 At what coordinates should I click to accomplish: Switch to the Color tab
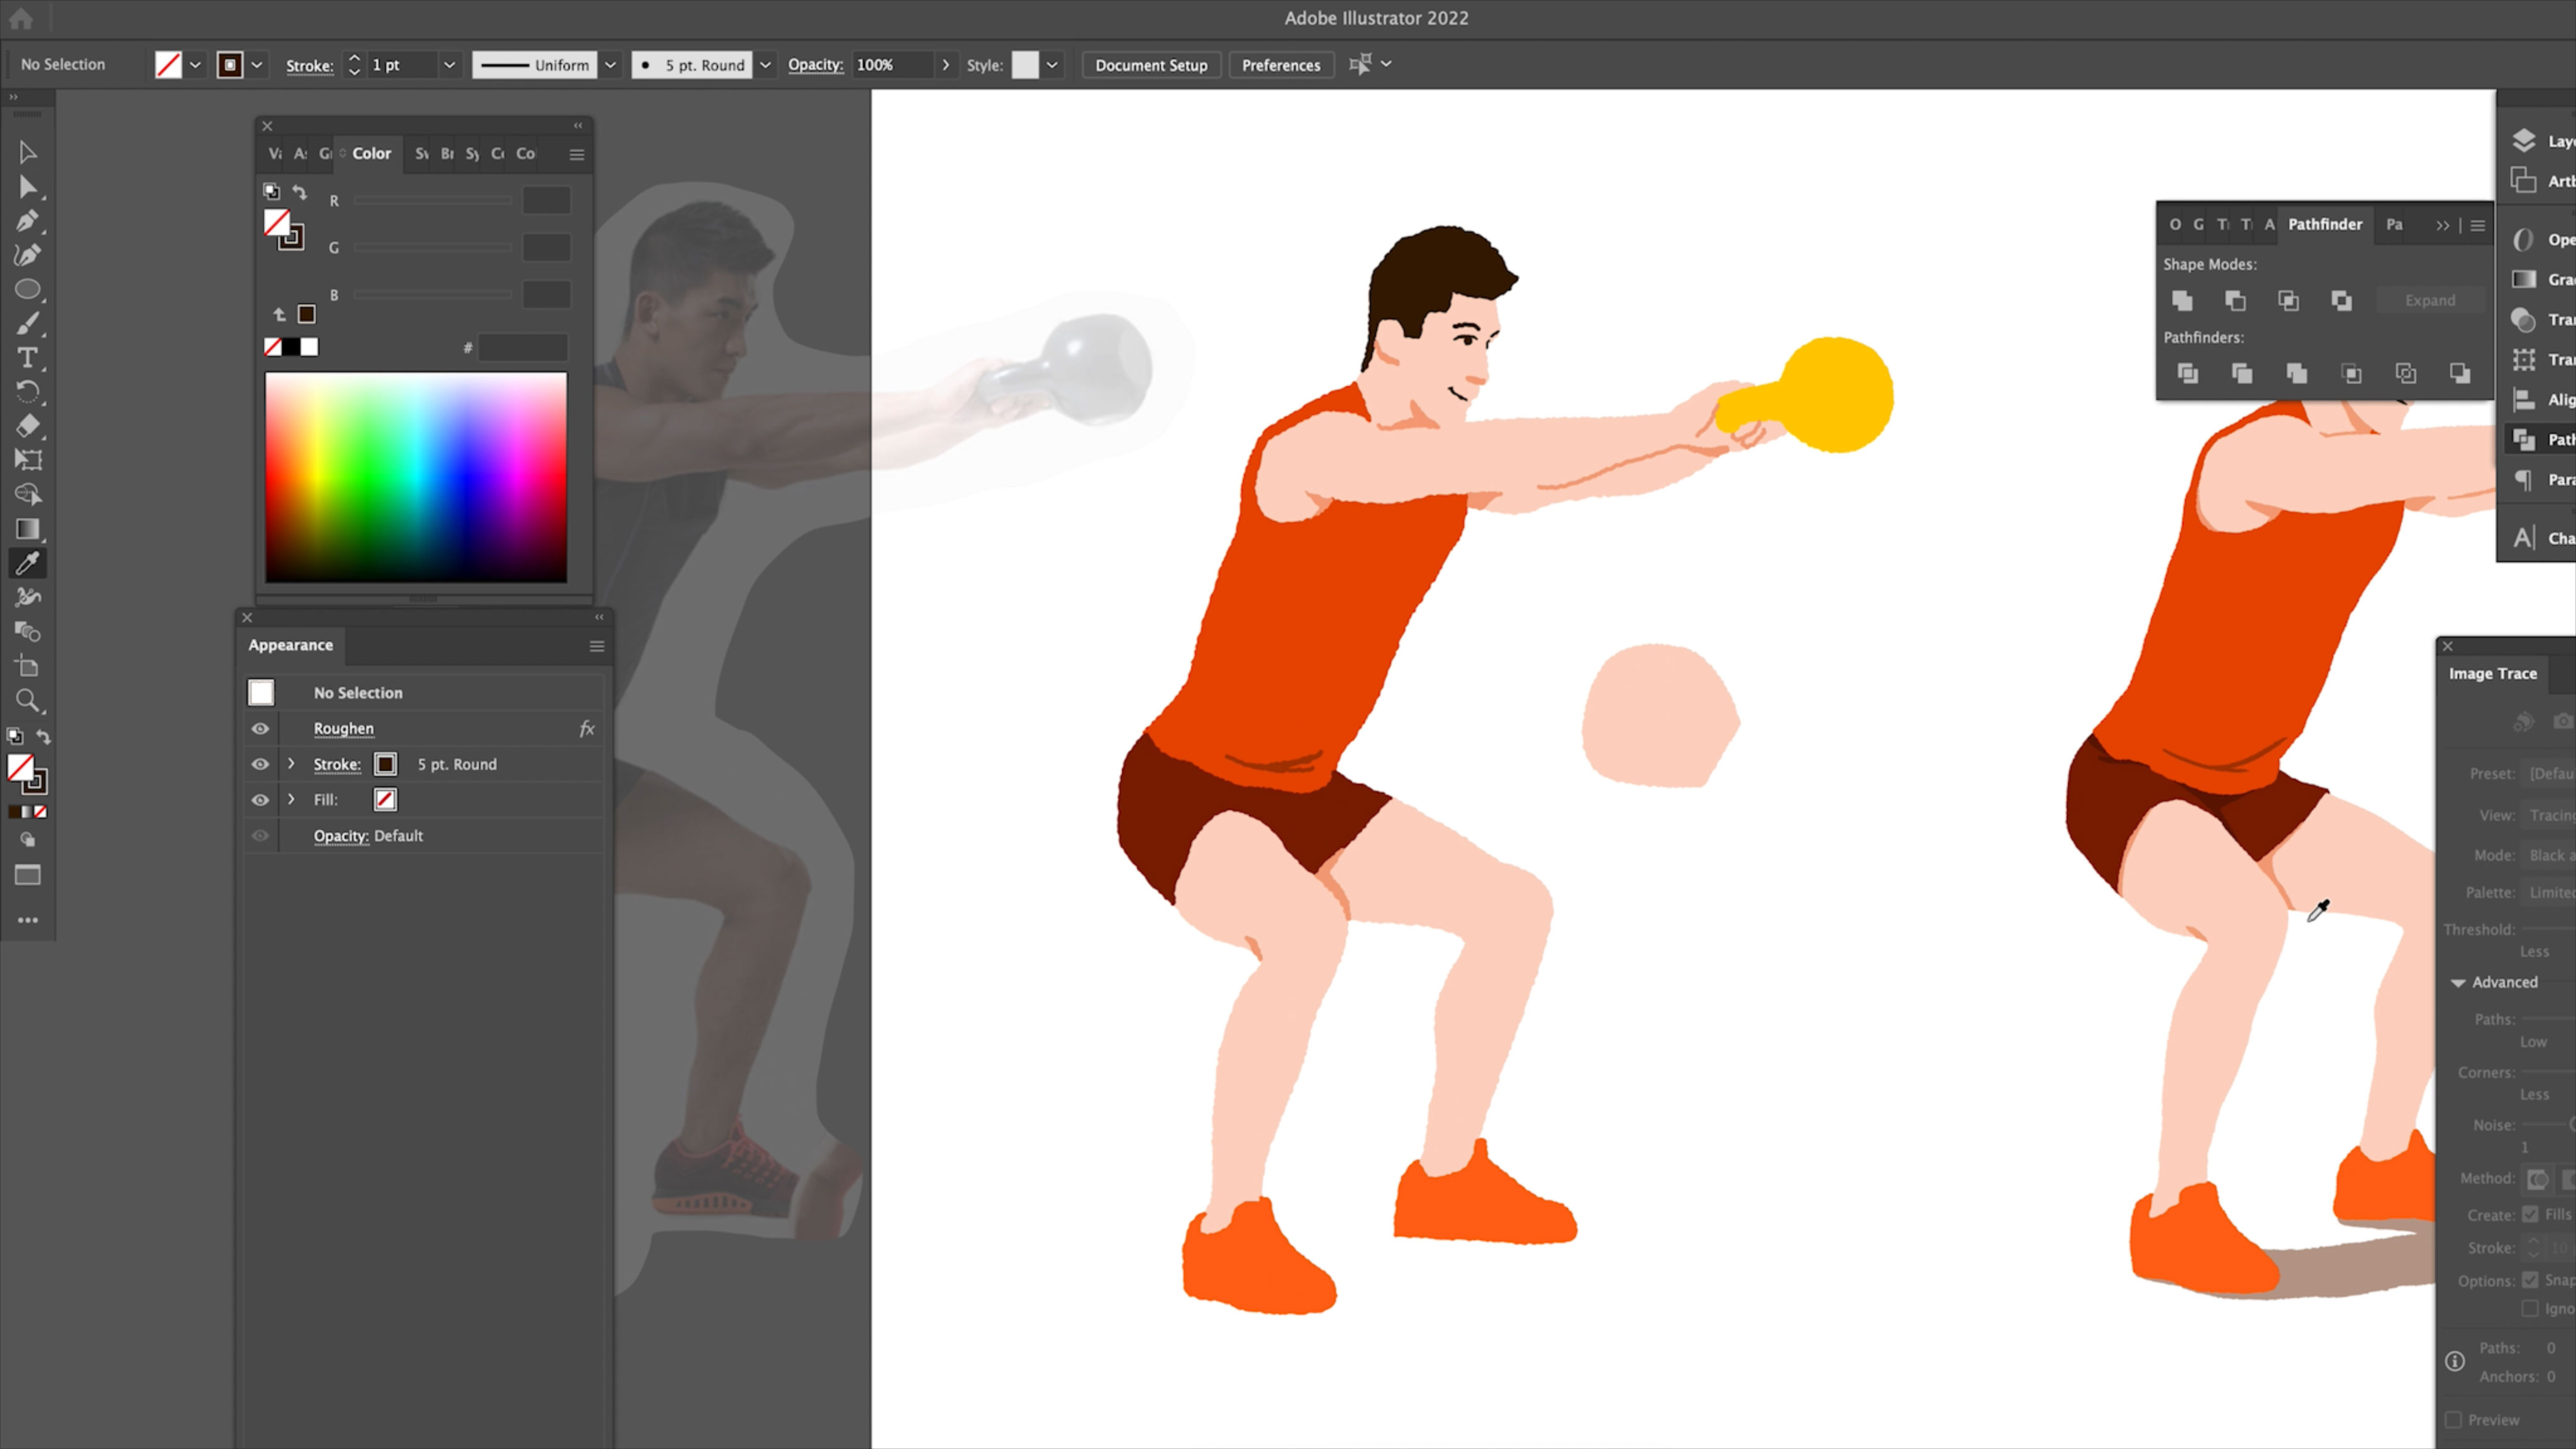point(371,153)
